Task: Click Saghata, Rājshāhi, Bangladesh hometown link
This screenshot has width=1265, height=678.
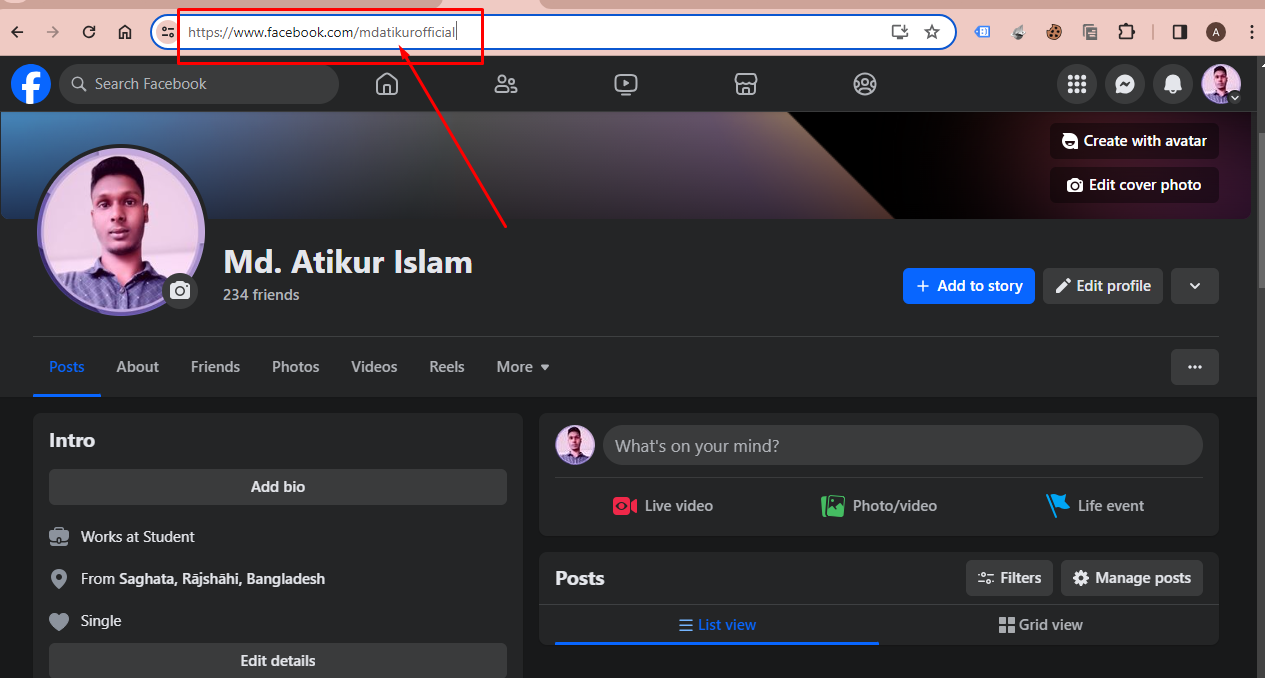Action: 222,579
